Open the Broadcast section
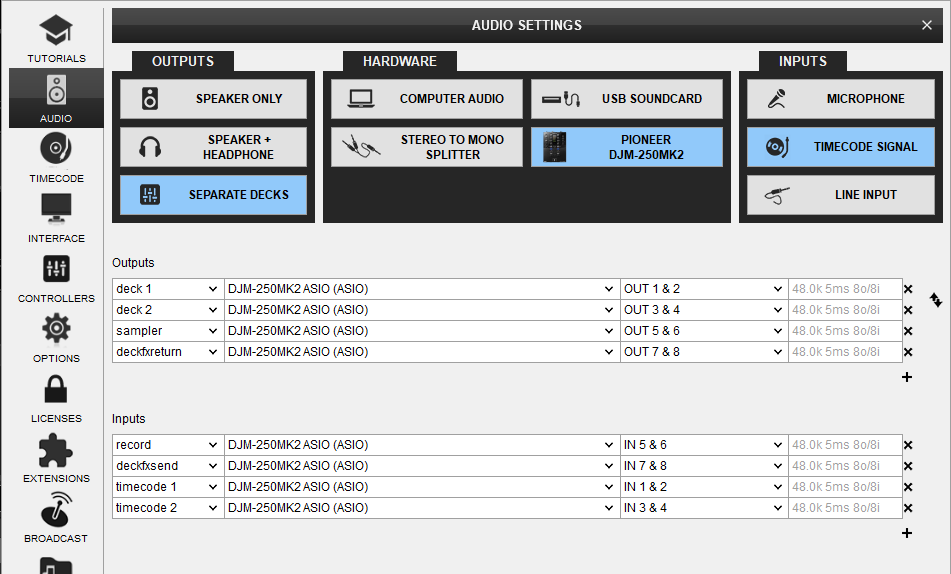 [x=56, y=518]
